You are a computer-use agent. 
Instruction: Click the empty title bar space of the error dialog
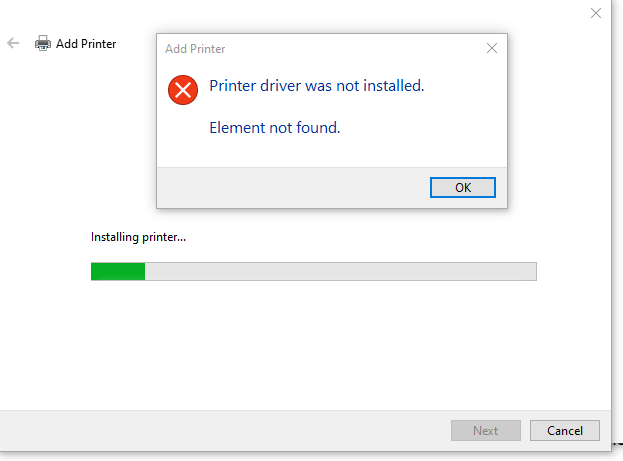[x=350, y=48]
